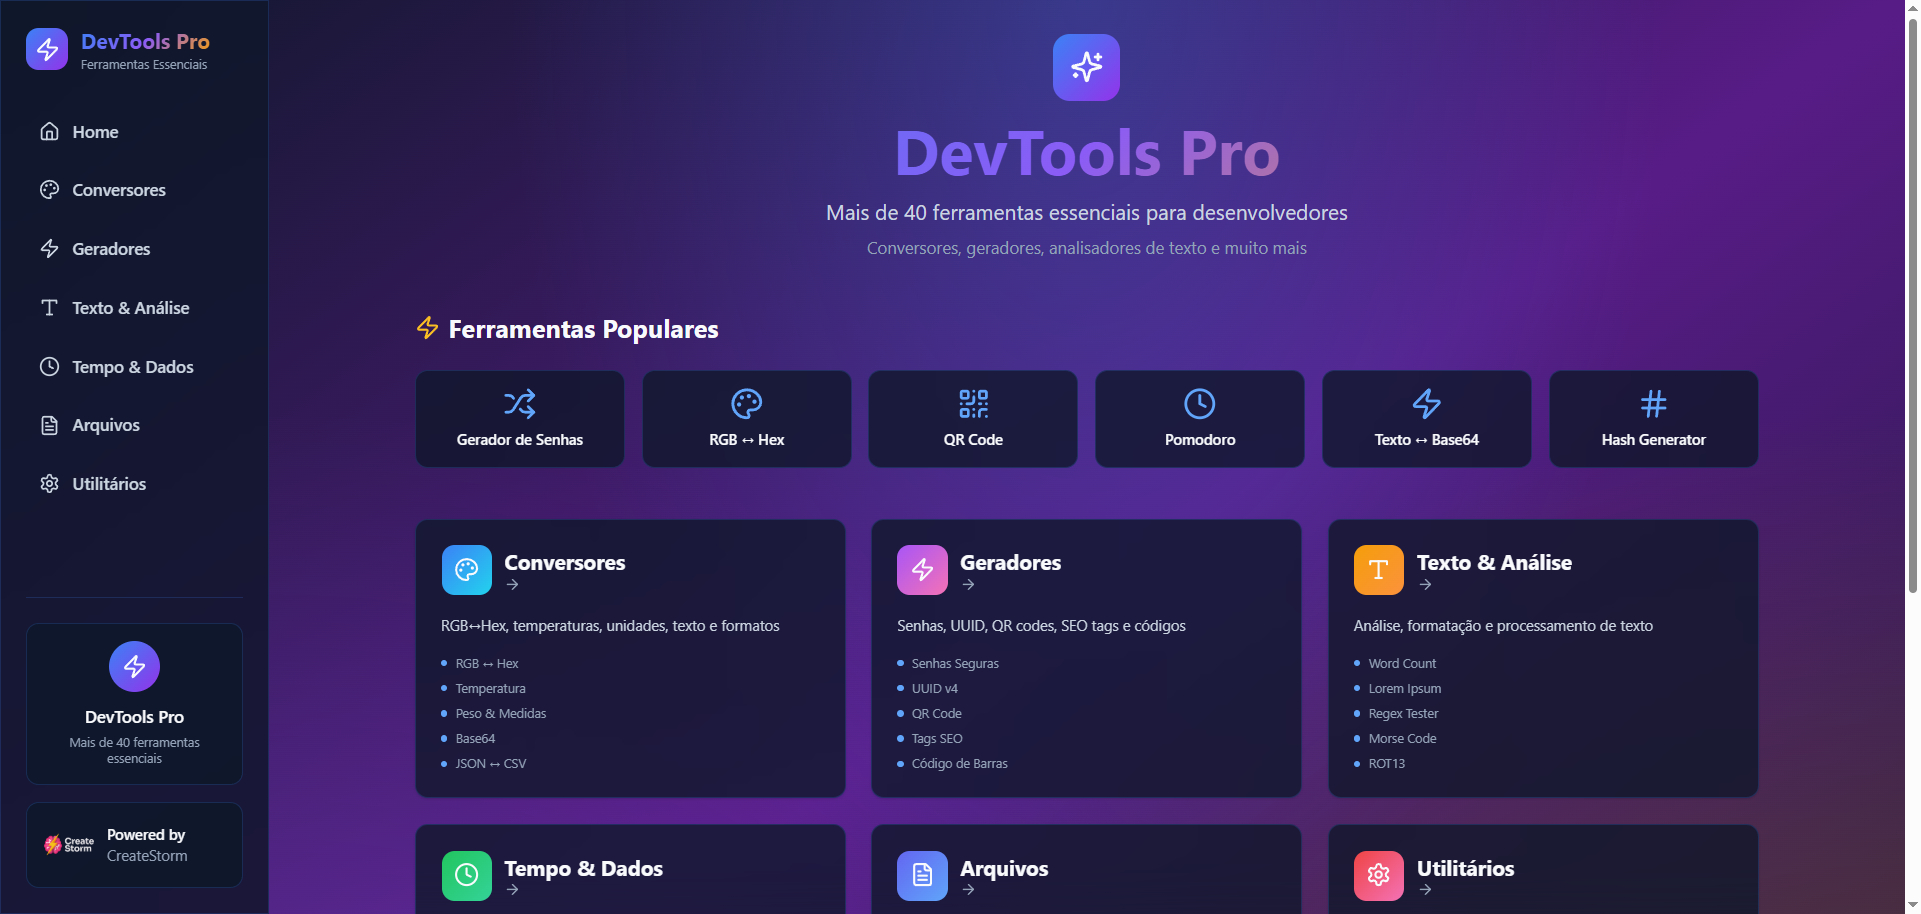Click the Geradores card title
The height and width of the screenshot is (914, 1921).
[x=1011, y=562]
